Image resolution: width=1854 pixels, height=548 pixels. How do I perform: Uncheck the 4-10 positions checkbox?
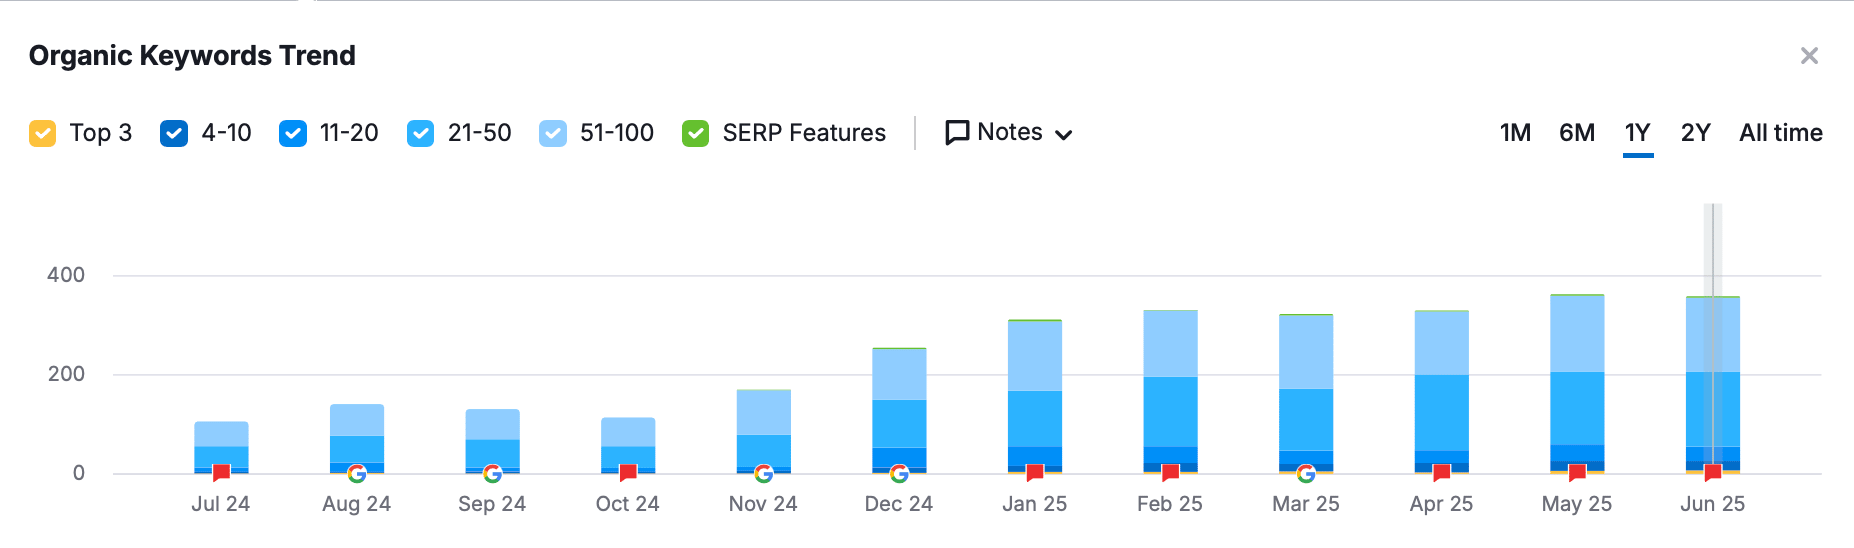pyautogui.click(x=174, y=133)
